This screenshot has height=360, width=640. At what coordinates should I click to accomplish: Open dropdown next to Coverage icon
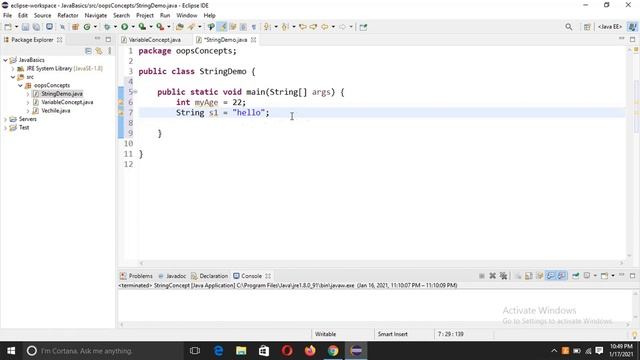click(x=151, y=27)
